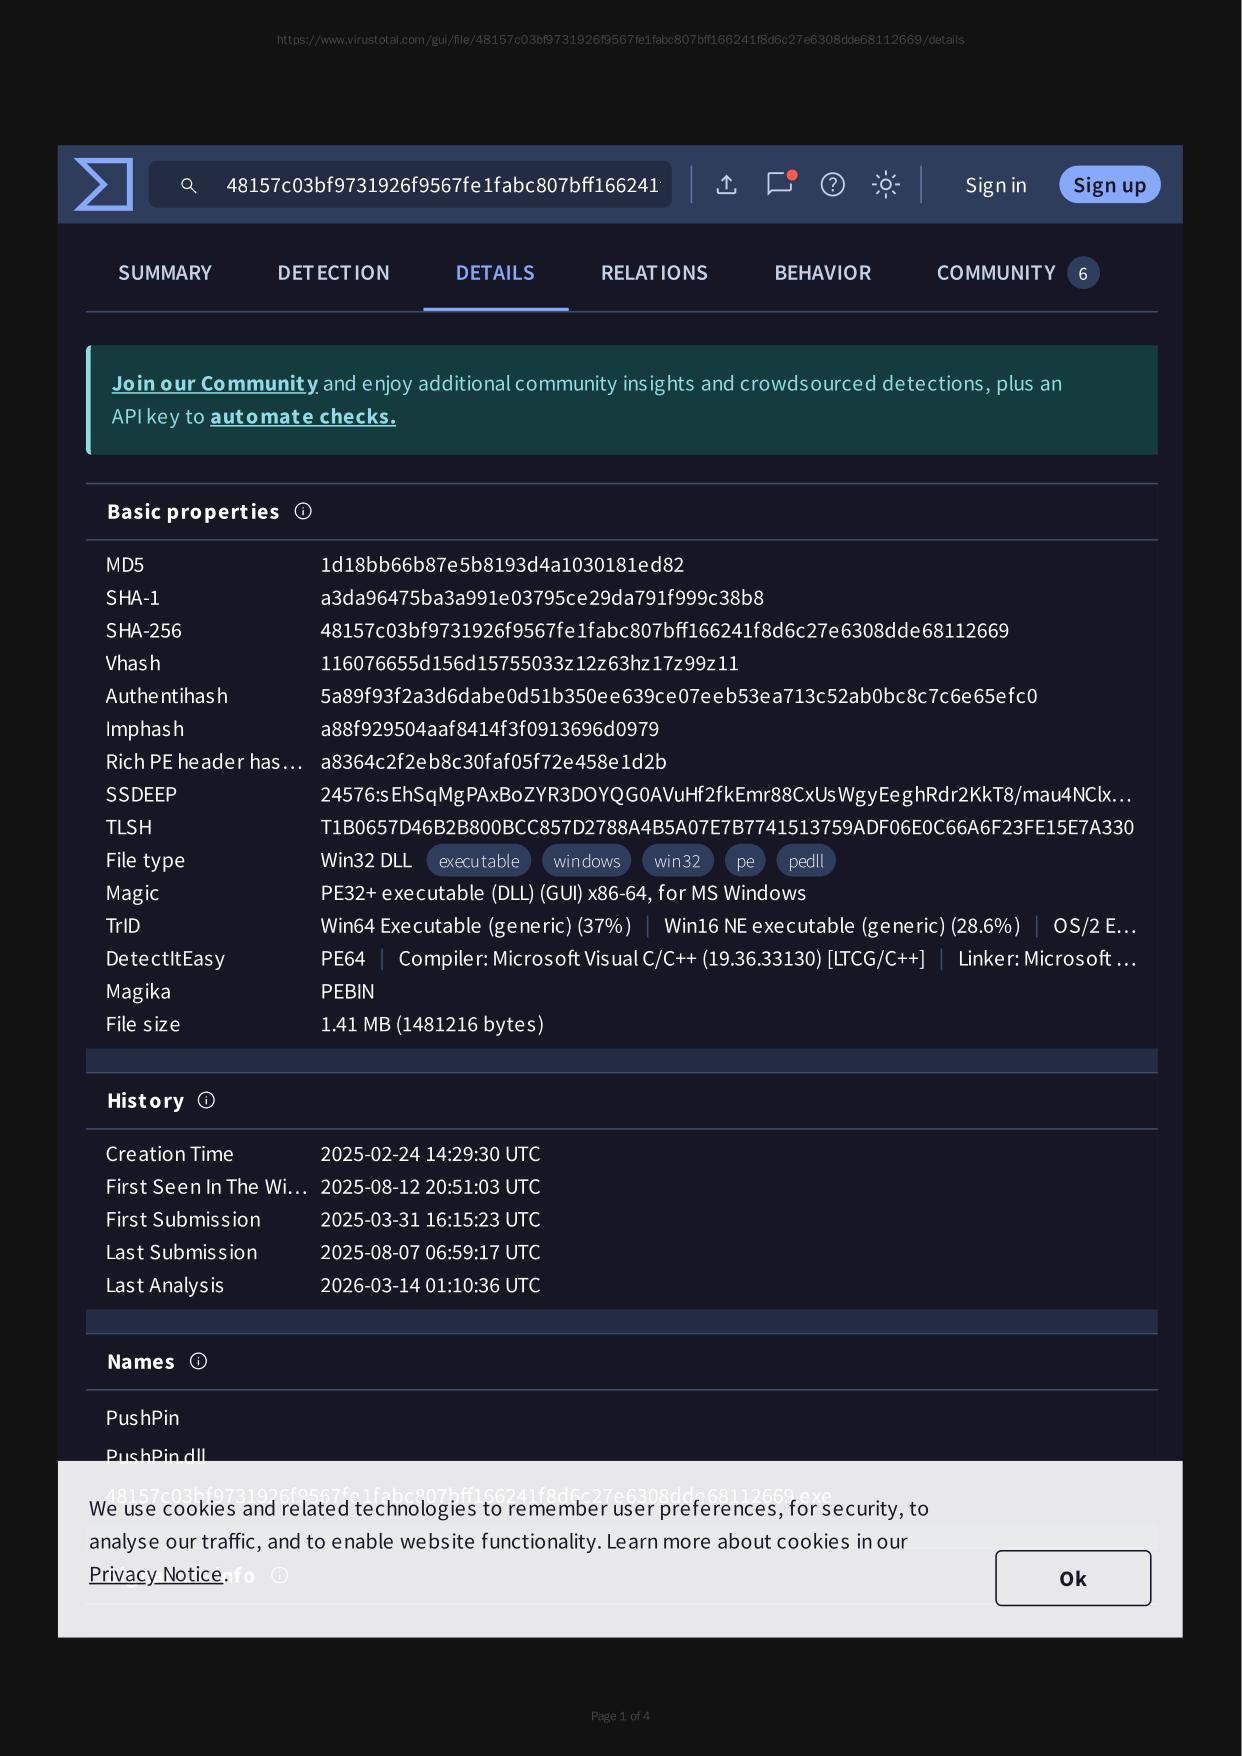The image size is (1242, 1756).
Task: Click the Sign in link
Action: [x=995, y=185]
